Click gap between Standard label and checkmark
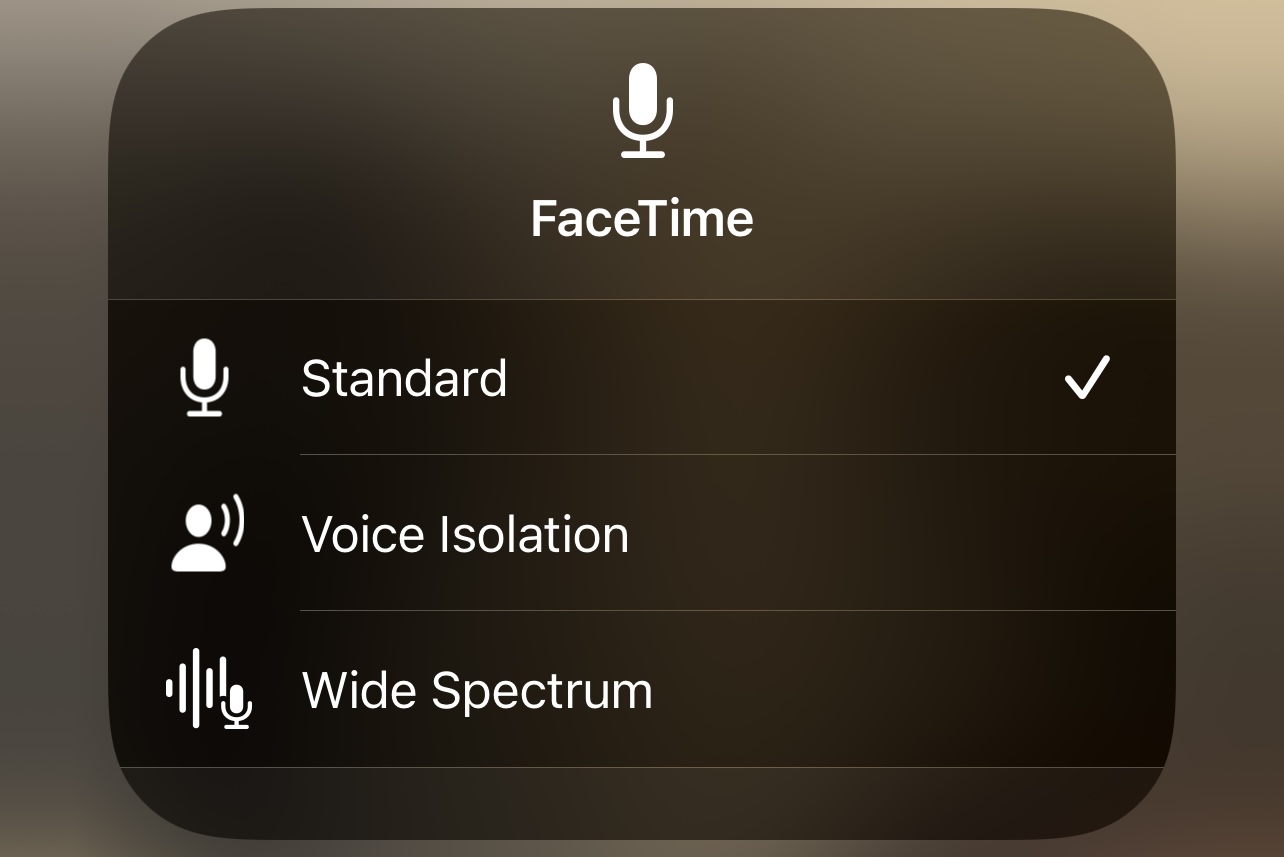 pos(780,378)
